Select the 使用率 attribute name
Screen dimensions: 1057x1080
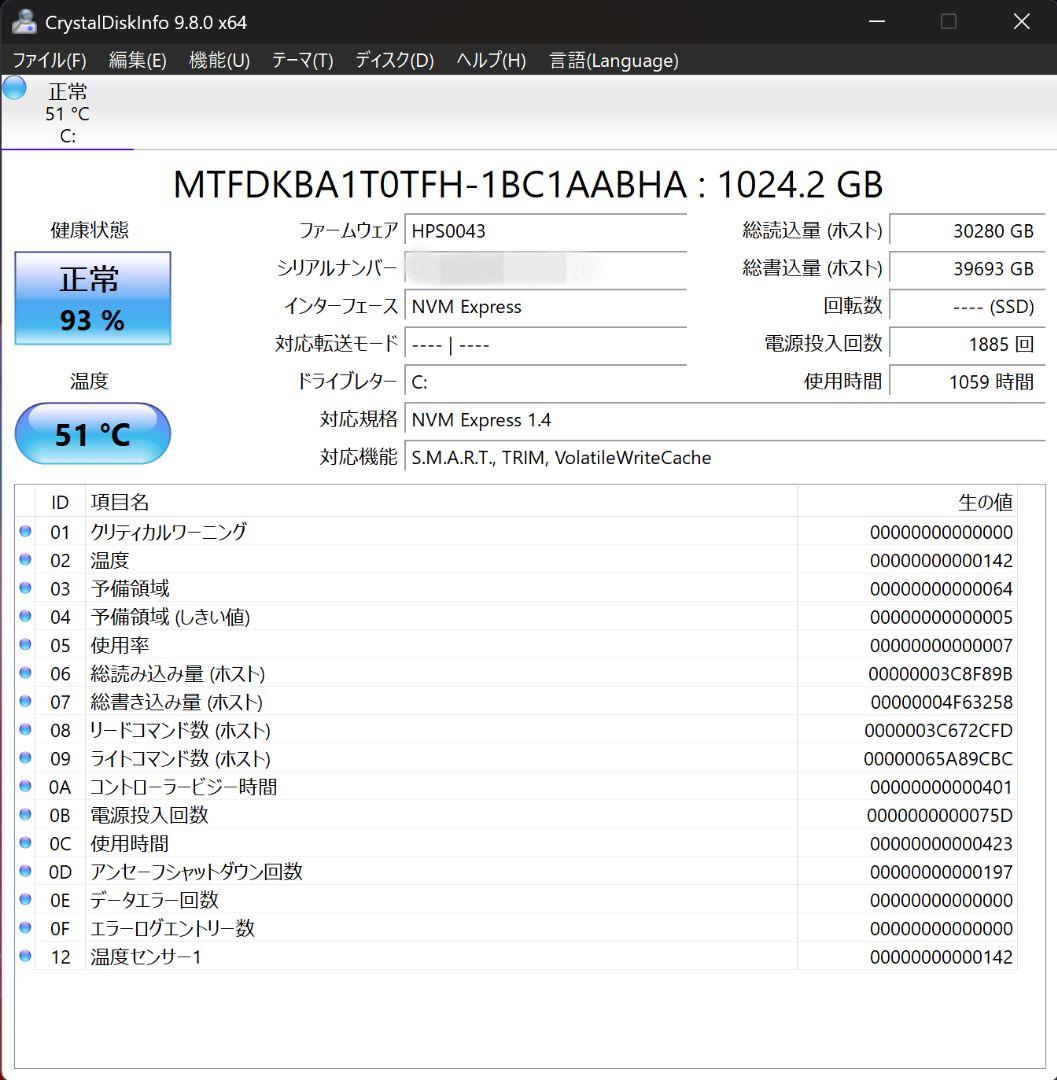coord(120,645)
